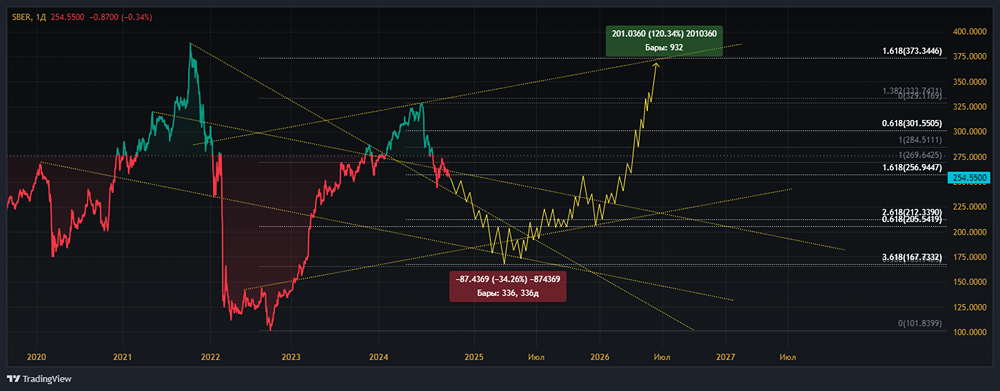Click the 2025 time axis label
Viewport: 1000px width, 391px height.
[x=473, y=357]
